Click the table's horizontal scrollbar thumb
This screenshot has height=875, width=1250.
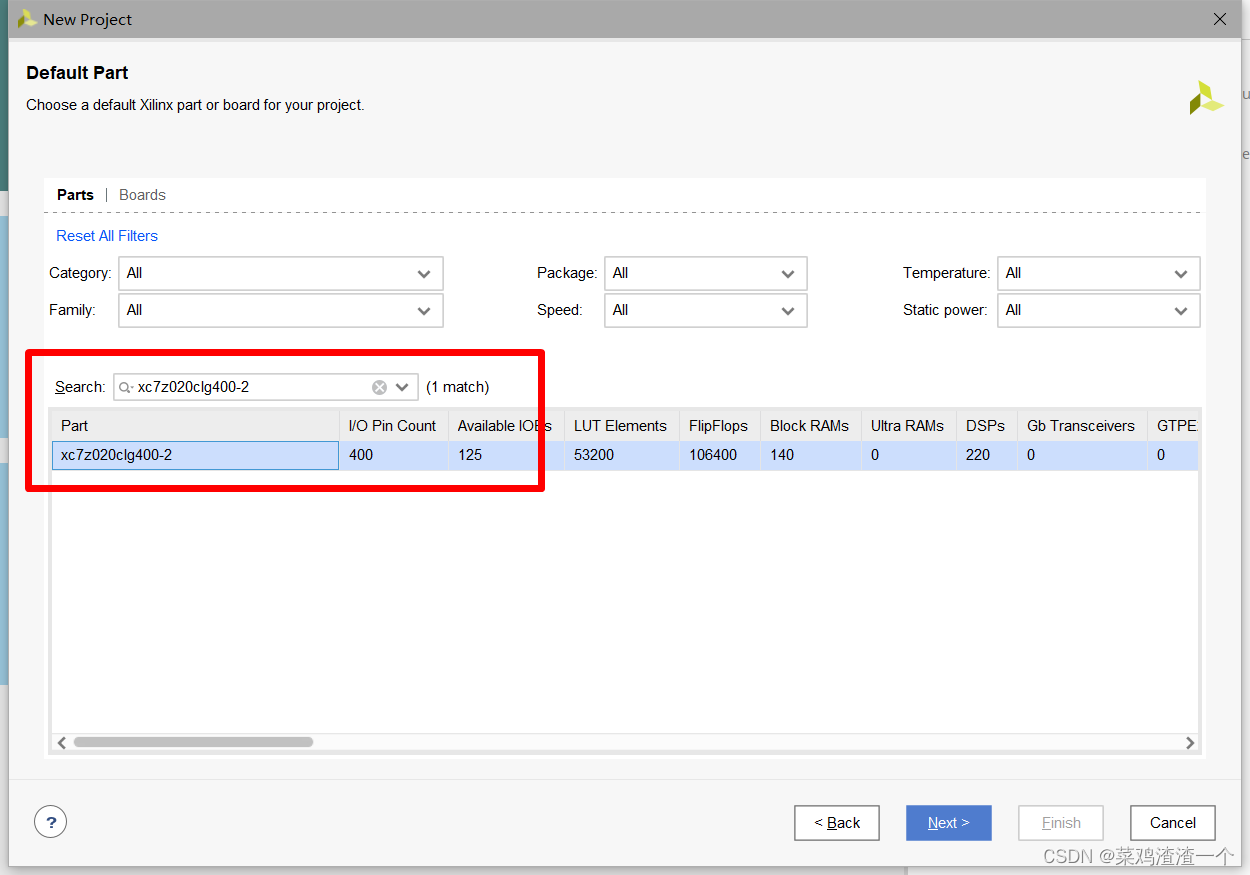(x=193, y=742)
